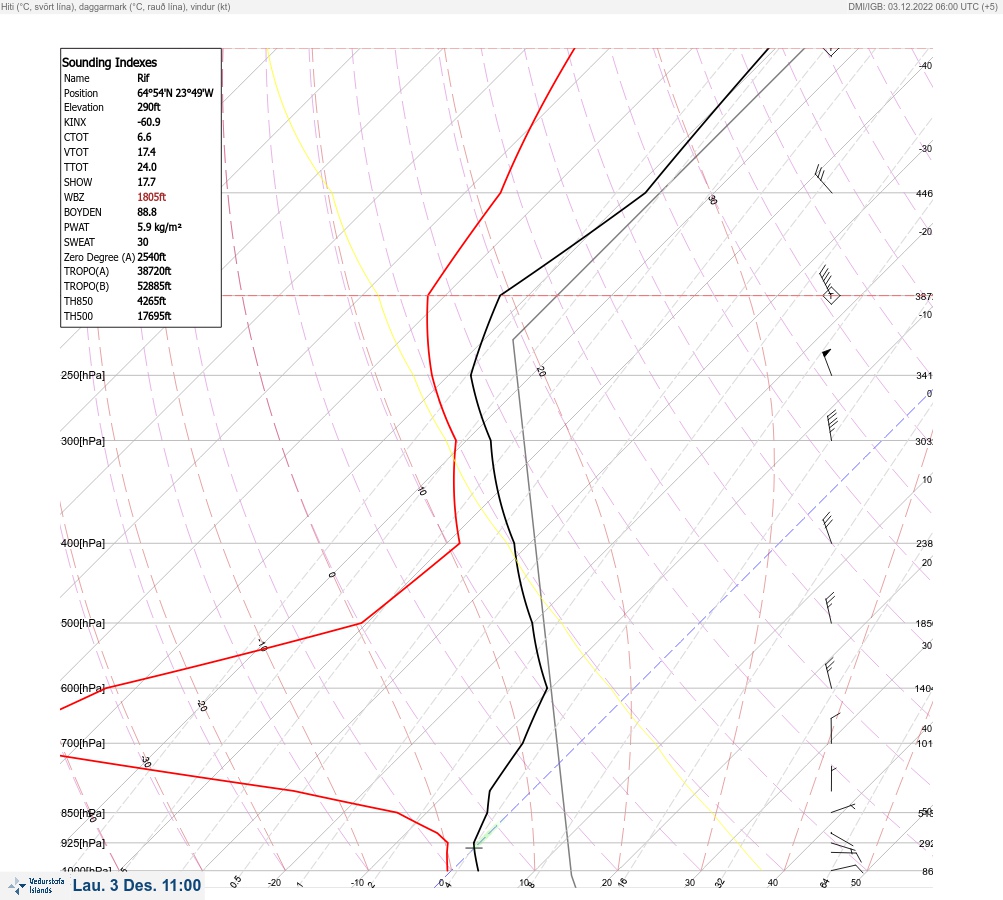Click the wind barb at the 700 hPa level
This screenshot has height=900, width=1003.
(833, 729)
